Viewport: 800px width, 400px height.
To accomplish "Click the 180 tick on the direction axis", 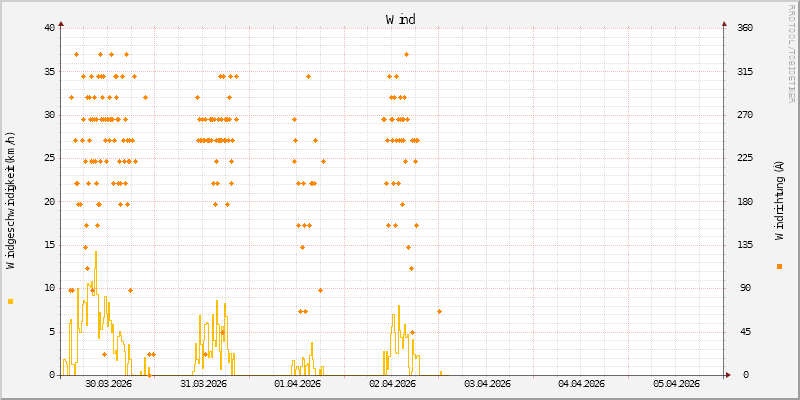I will click(745, 201).
